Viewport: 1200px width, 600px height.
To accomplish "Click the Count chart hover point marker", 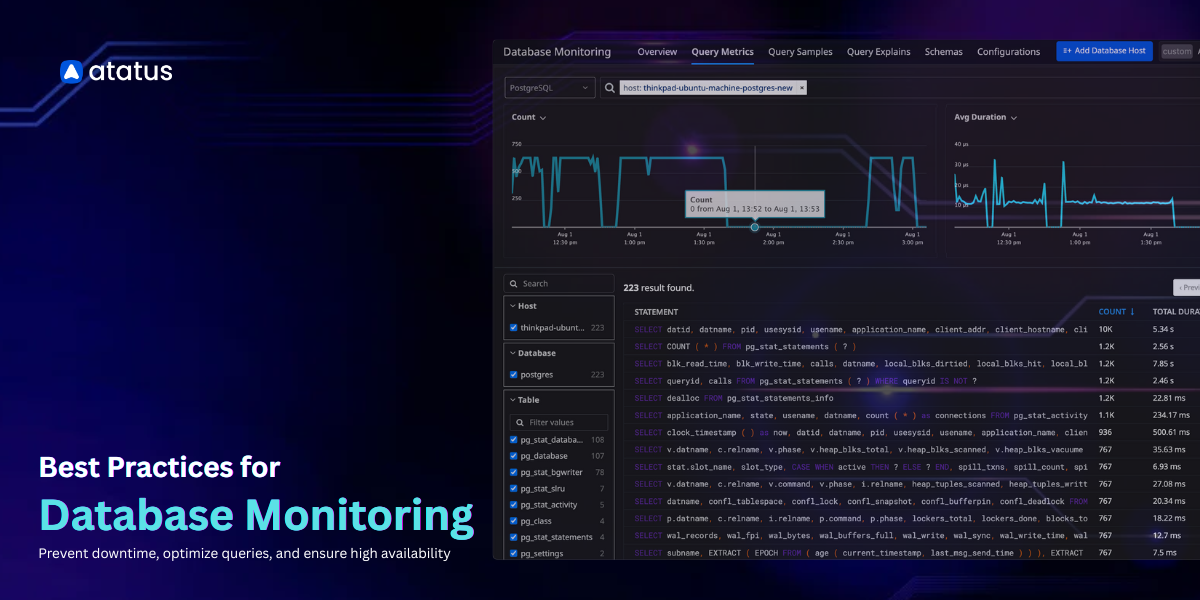I will pos(755,227).
